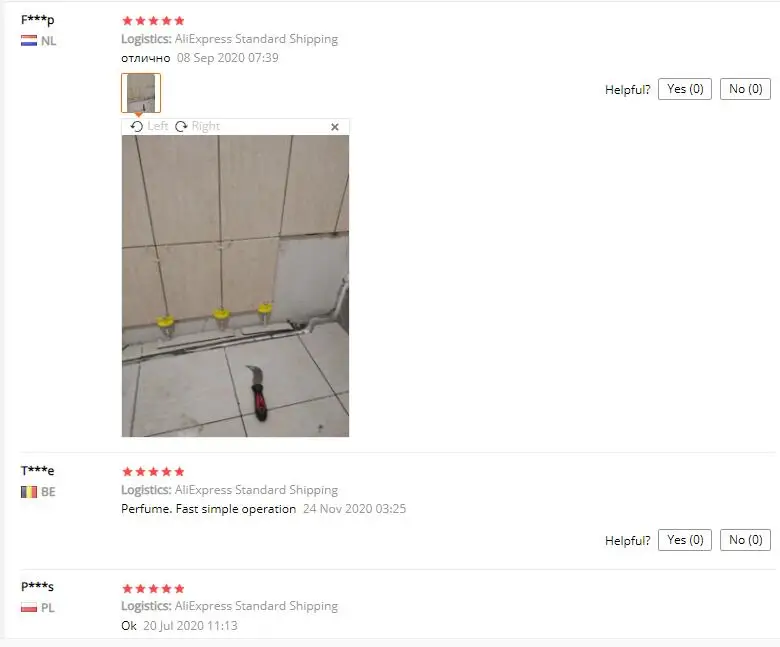Screen dimensions: 780x647
Task: Select reviewer name P***s
Action: 37,586
